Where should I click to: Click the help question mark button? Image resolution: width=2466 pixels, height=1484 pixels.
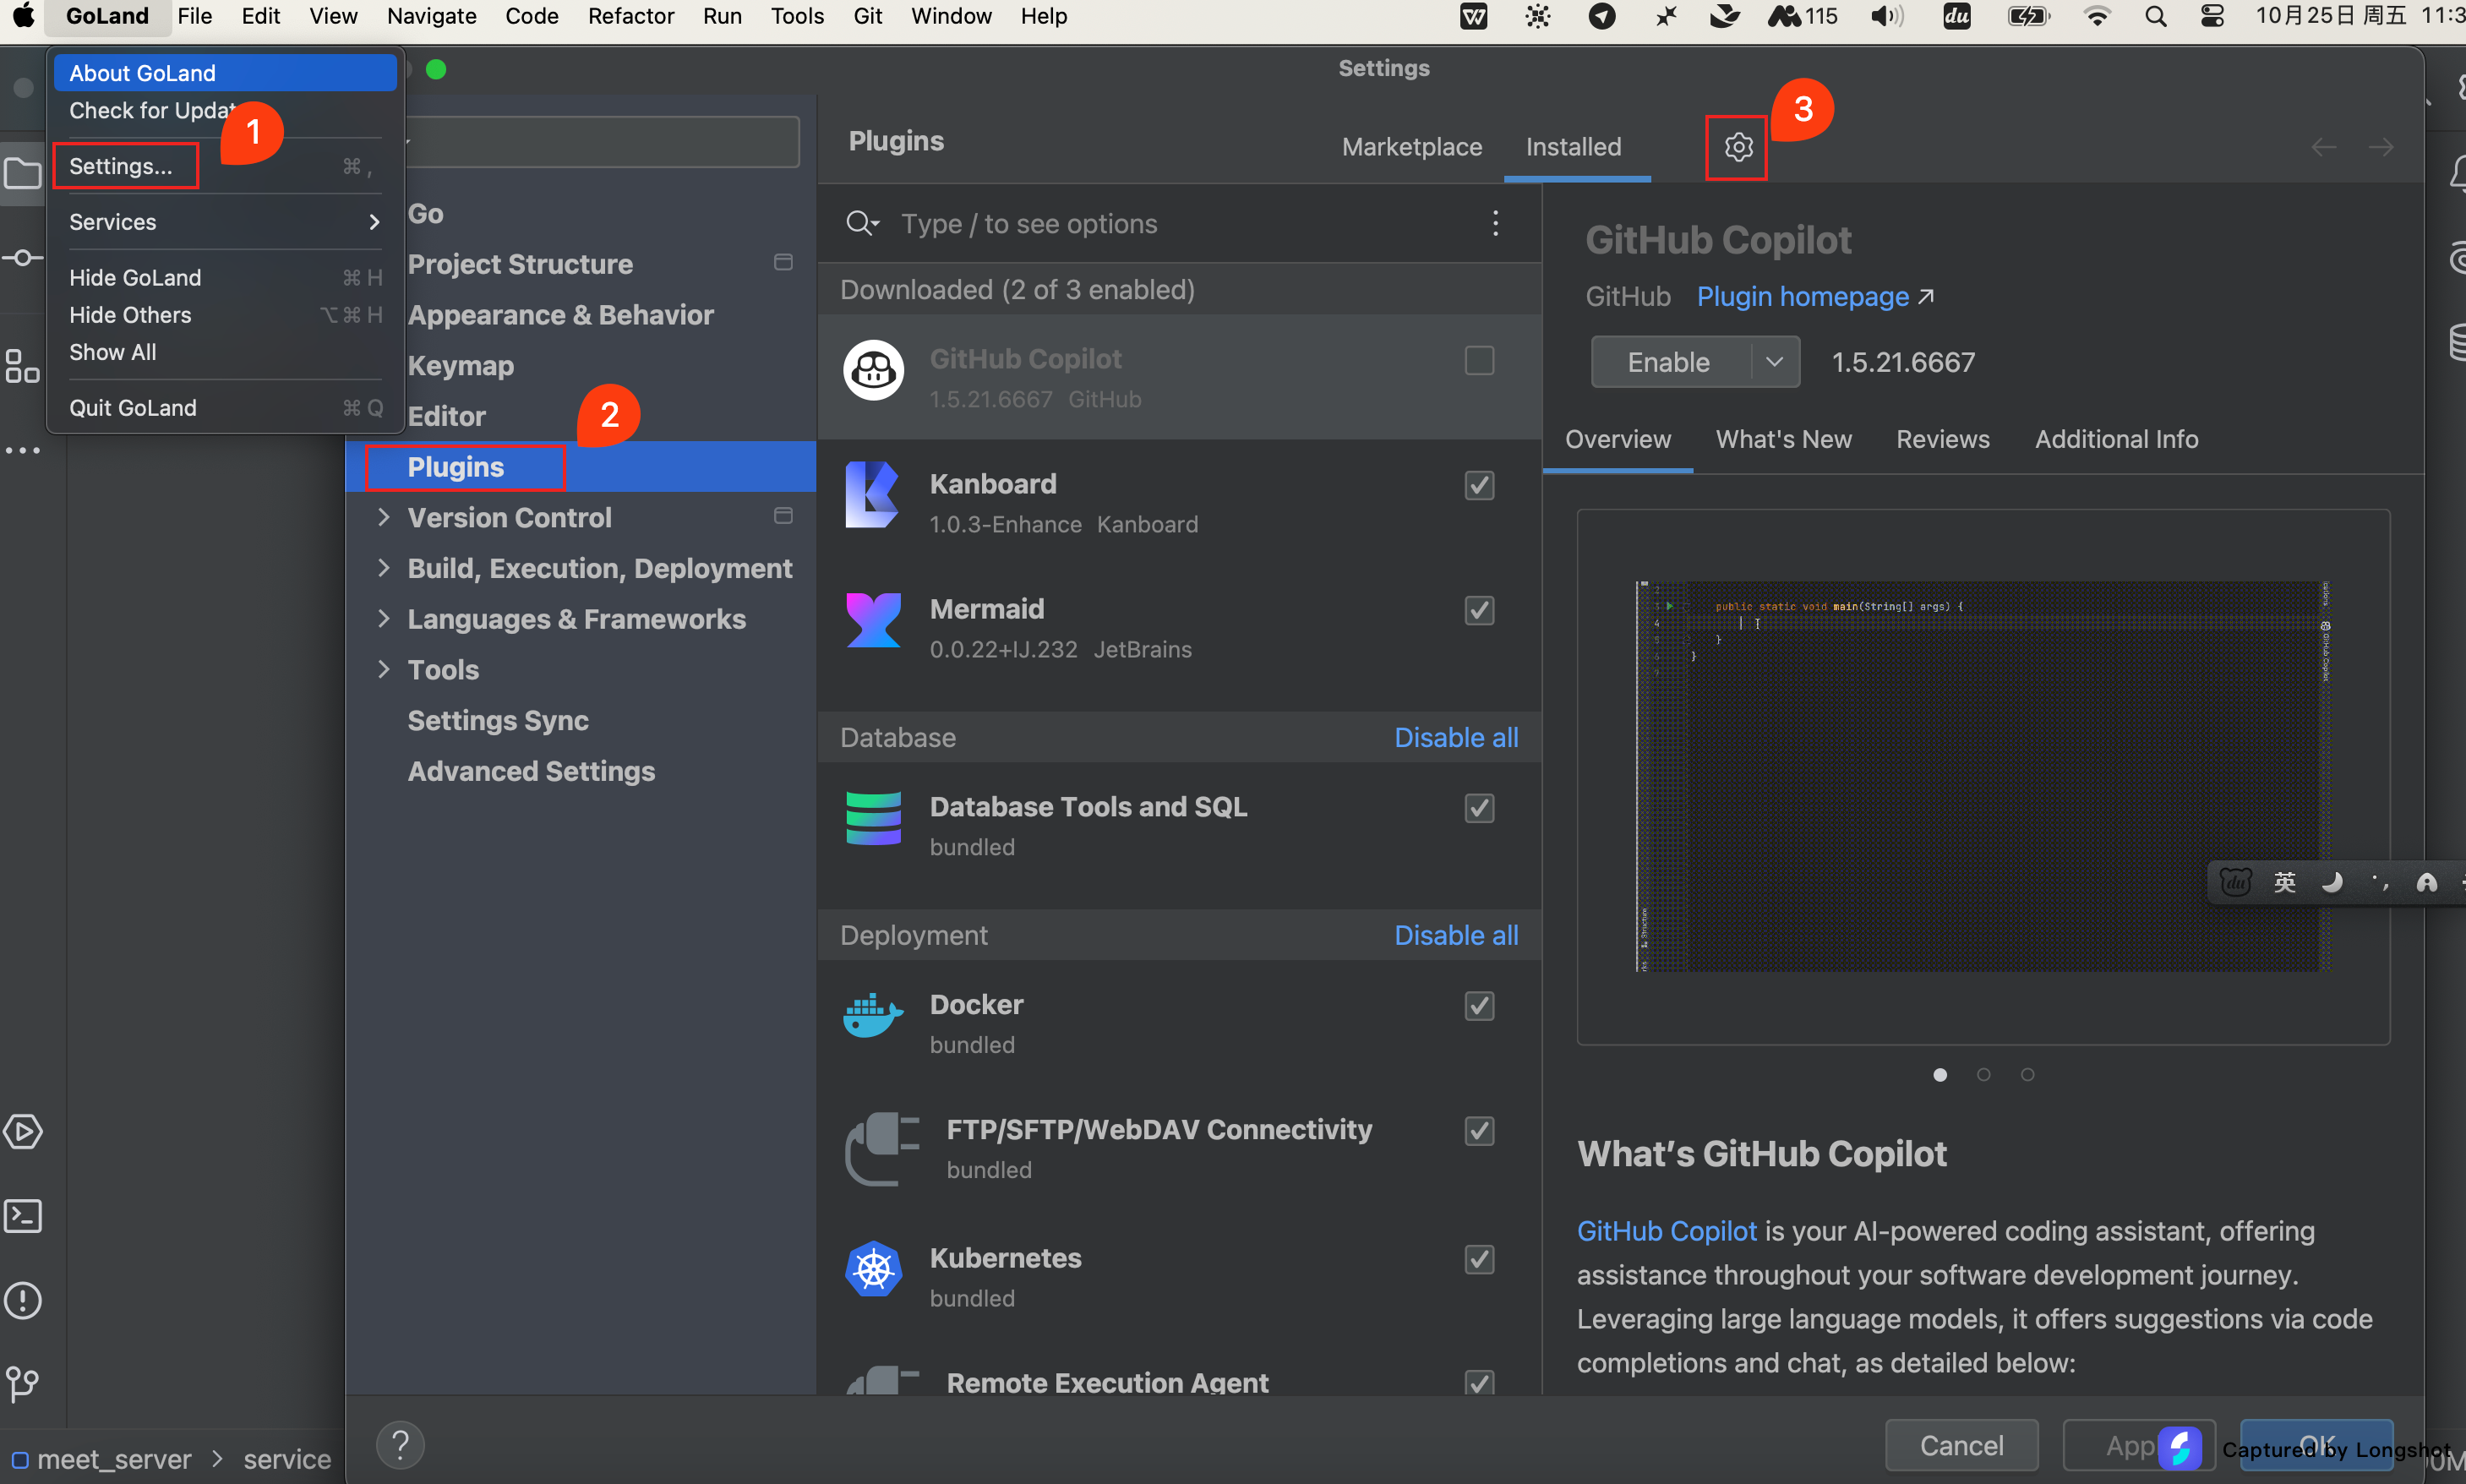point(400,1444)
